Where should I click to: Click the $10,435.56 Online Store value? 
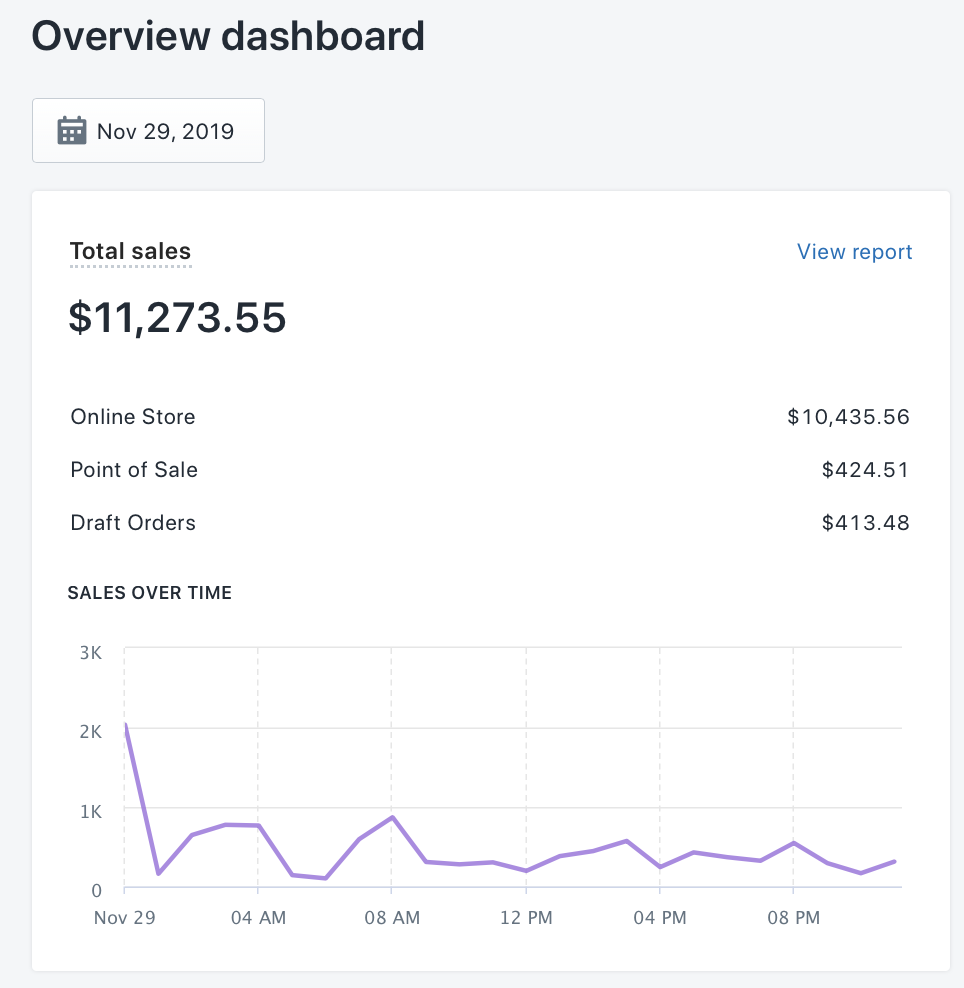click(848, 416)
